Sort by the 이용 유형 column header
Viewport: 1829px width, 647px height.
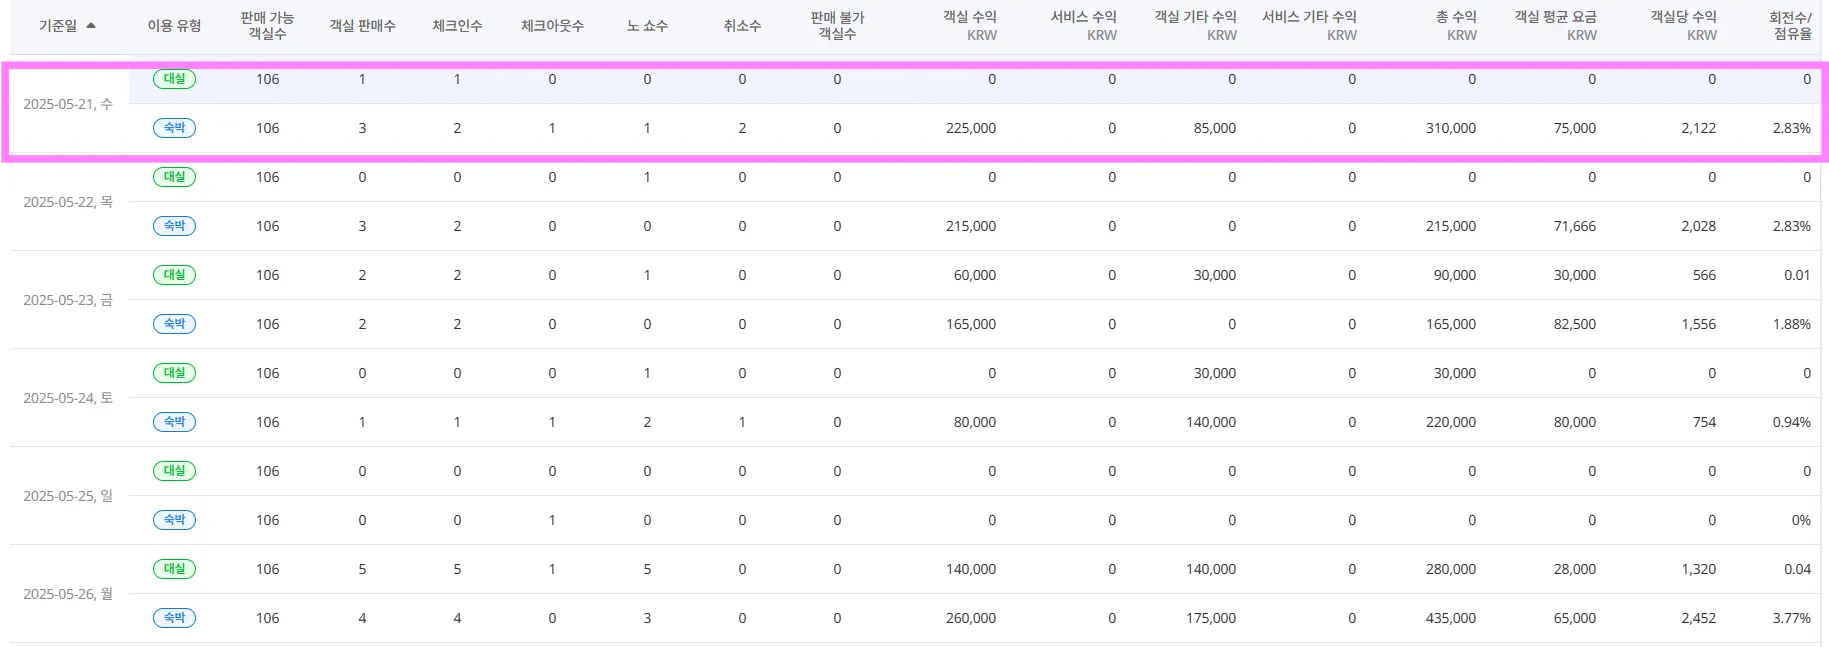point(174,26)
